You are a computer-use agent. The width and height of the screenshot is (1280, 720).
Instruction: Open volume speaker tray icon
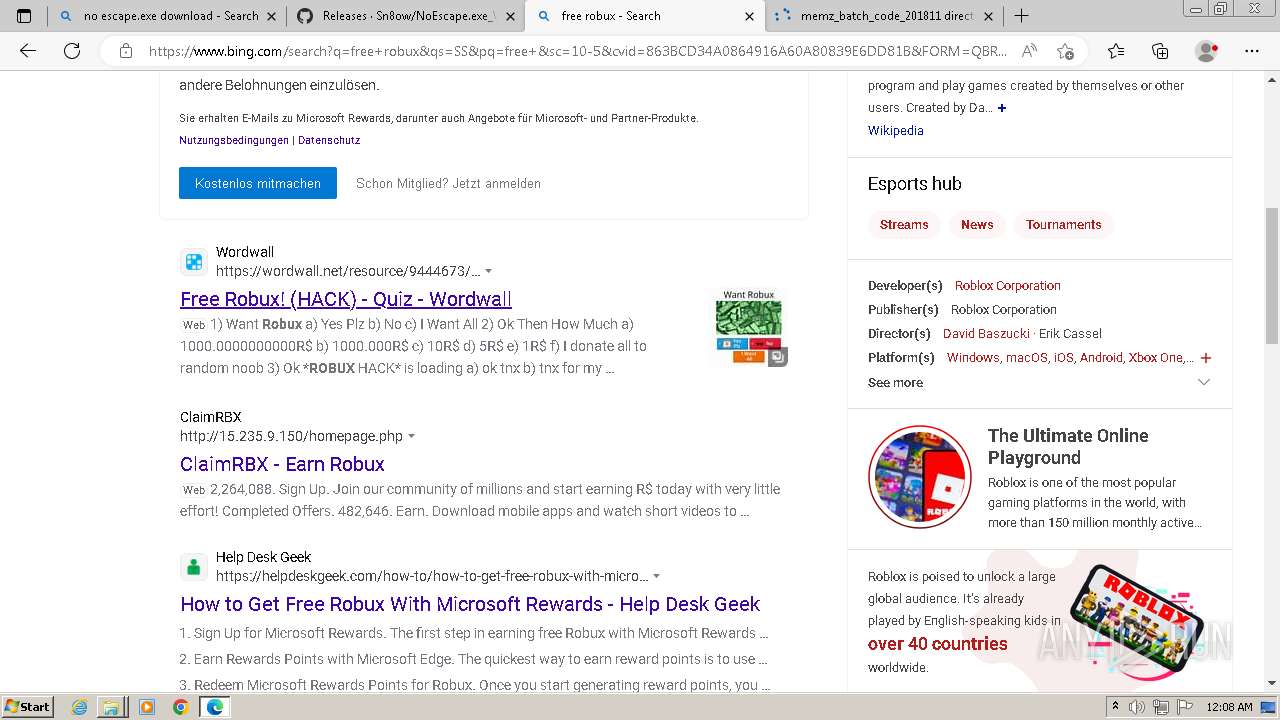pos(1138,707)
